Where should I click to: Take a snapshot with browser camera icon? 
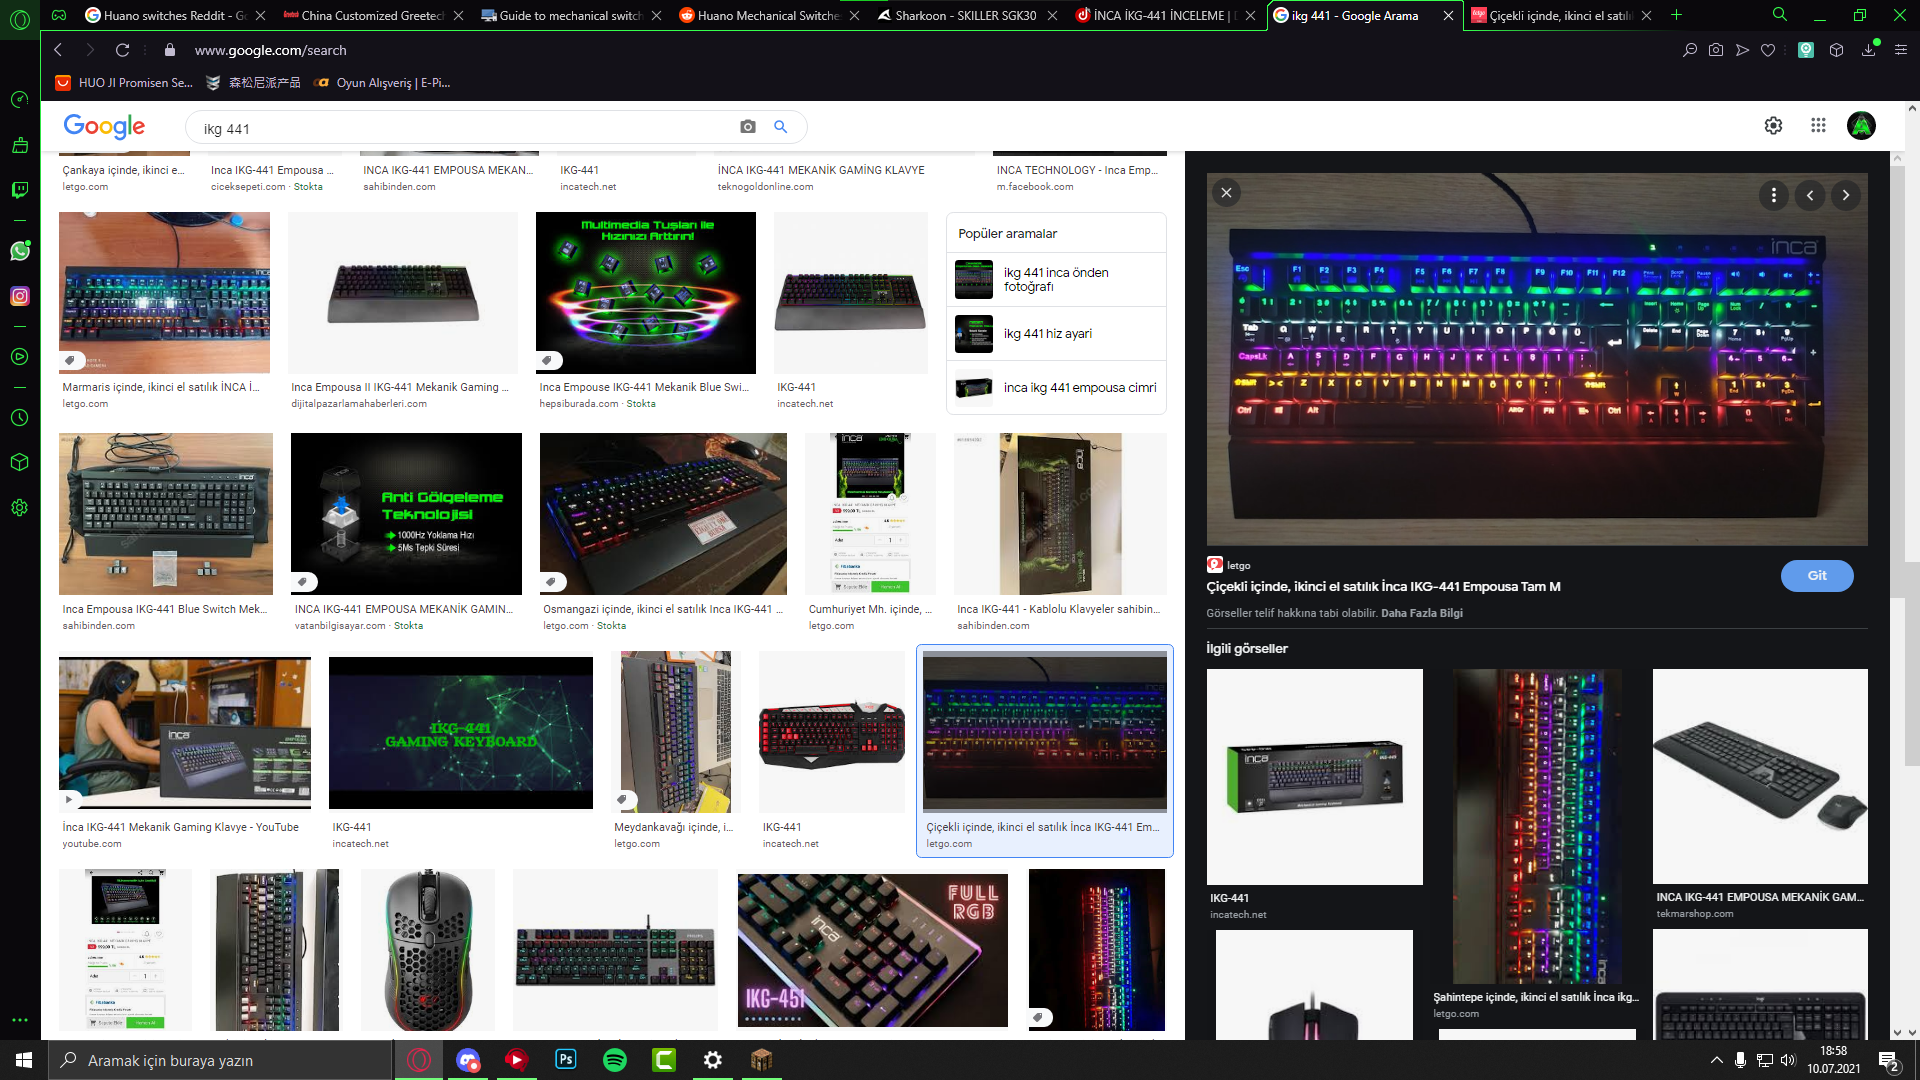point(1716,50)
